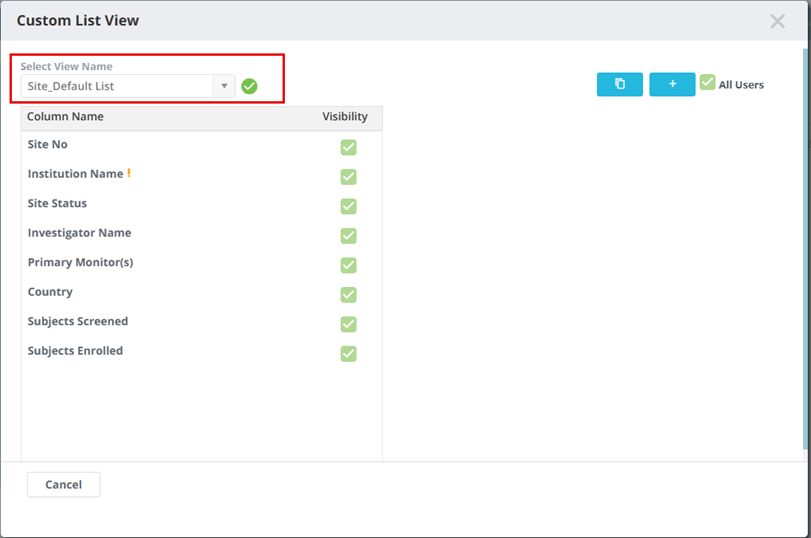Disable visibility for Primary Monitor(s)

coord(348,265)
